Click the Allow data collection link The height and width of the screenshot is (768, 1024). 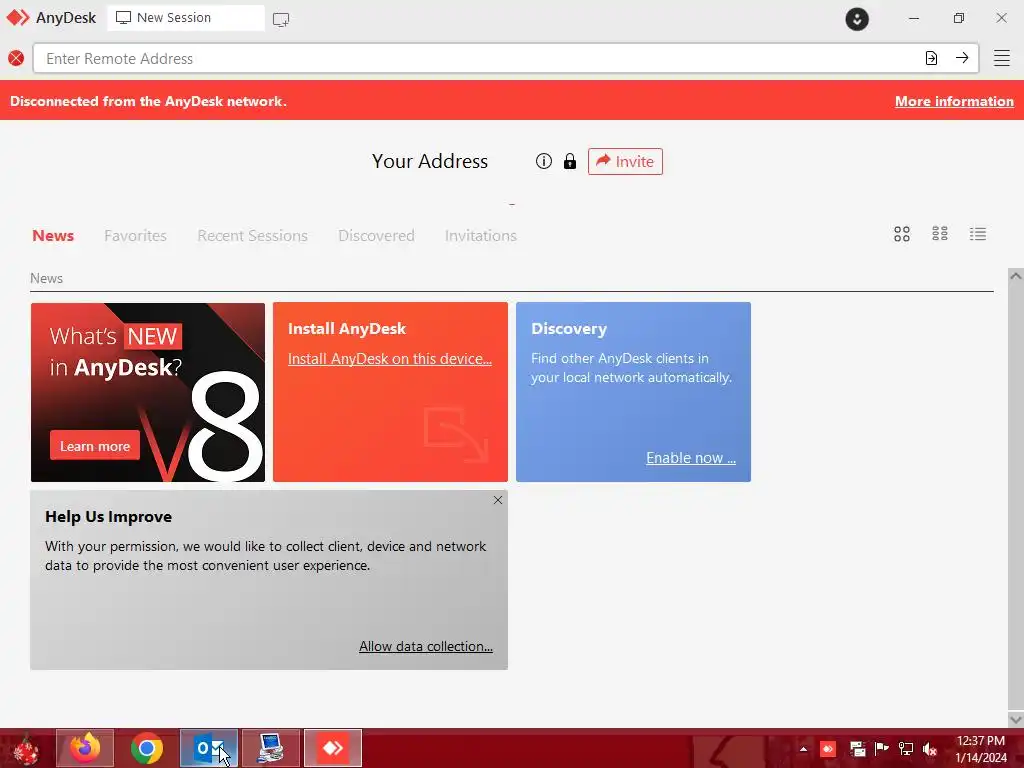pyautogui.click(x=426, y=646)
